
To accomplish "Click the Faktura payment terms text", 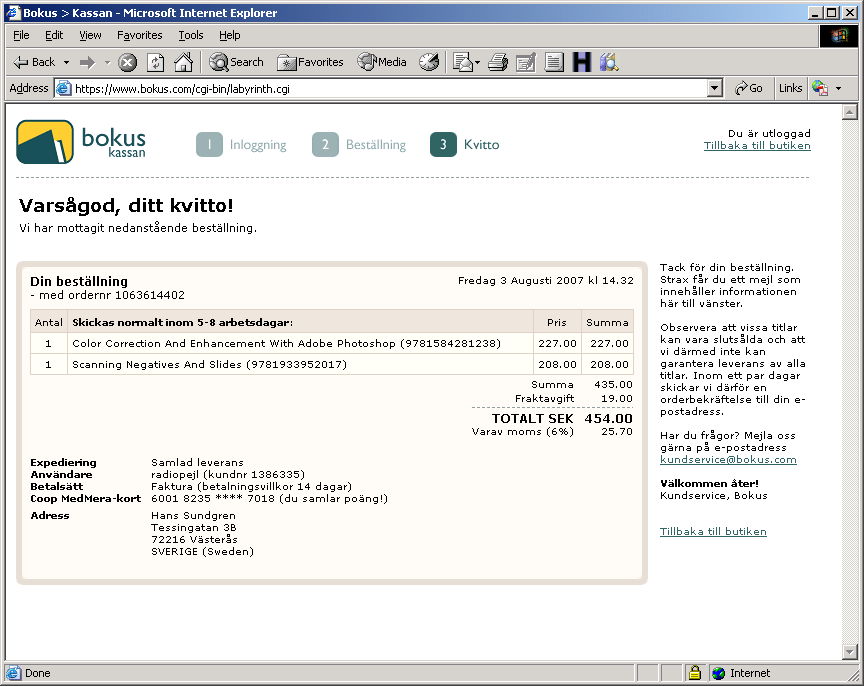I will (x=251, y=487).
